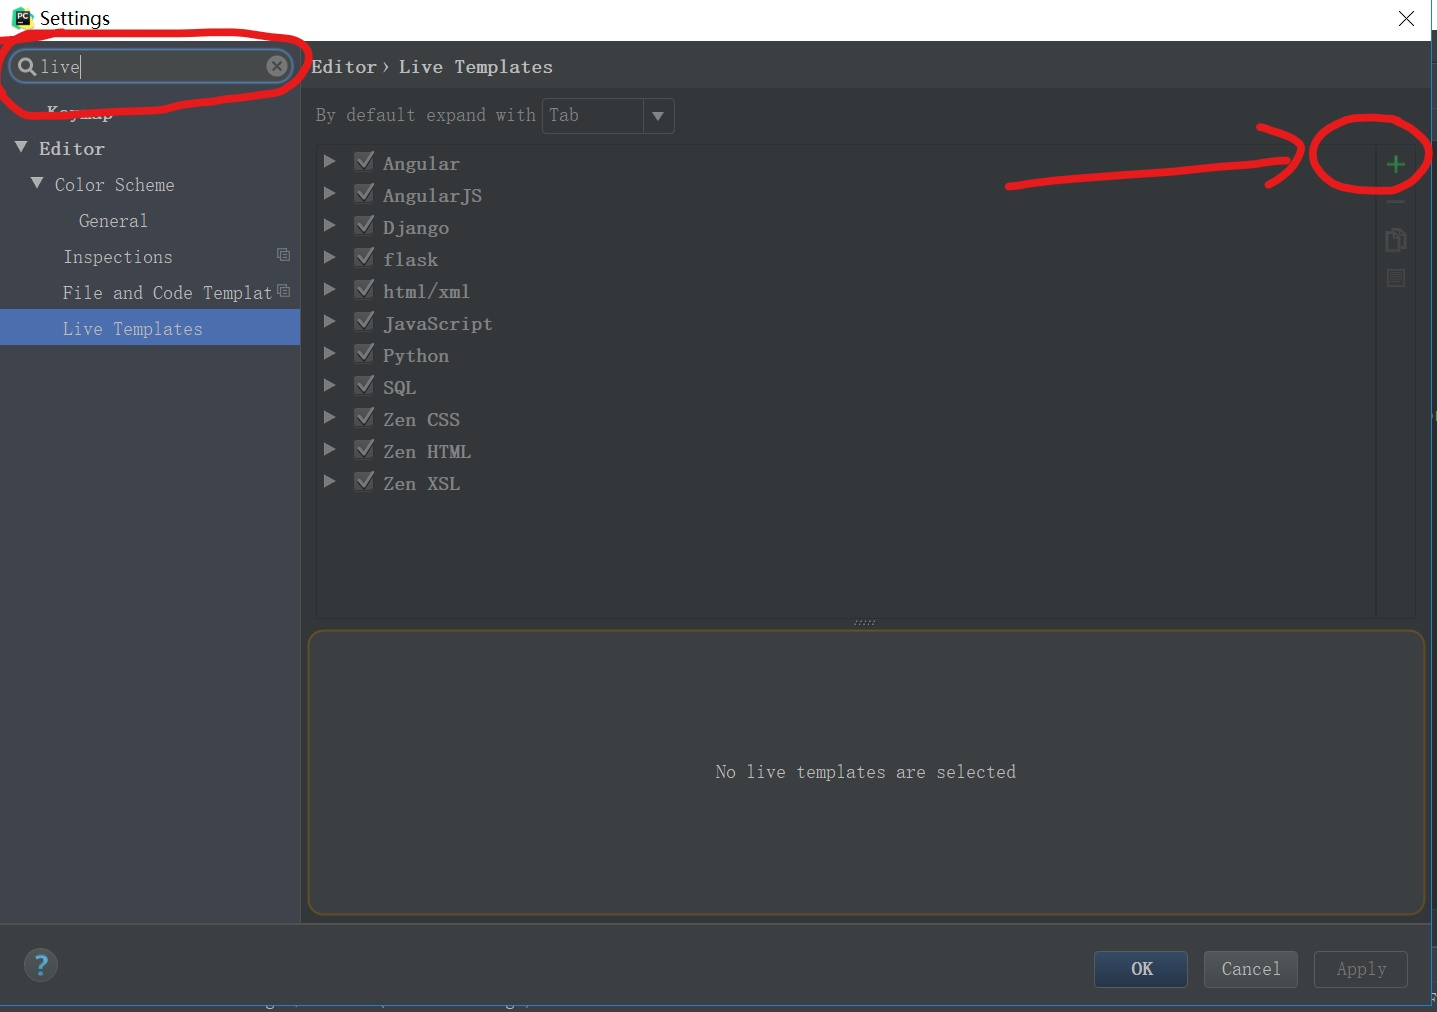Toggle the SQL template group checkbox
Image resolution: width=1437 pixels, height=1012 pixels.
364,385
